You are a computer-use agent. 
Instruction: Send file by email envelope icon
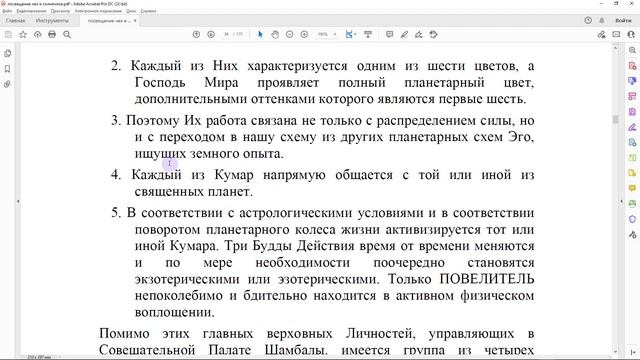click(616, 35)
